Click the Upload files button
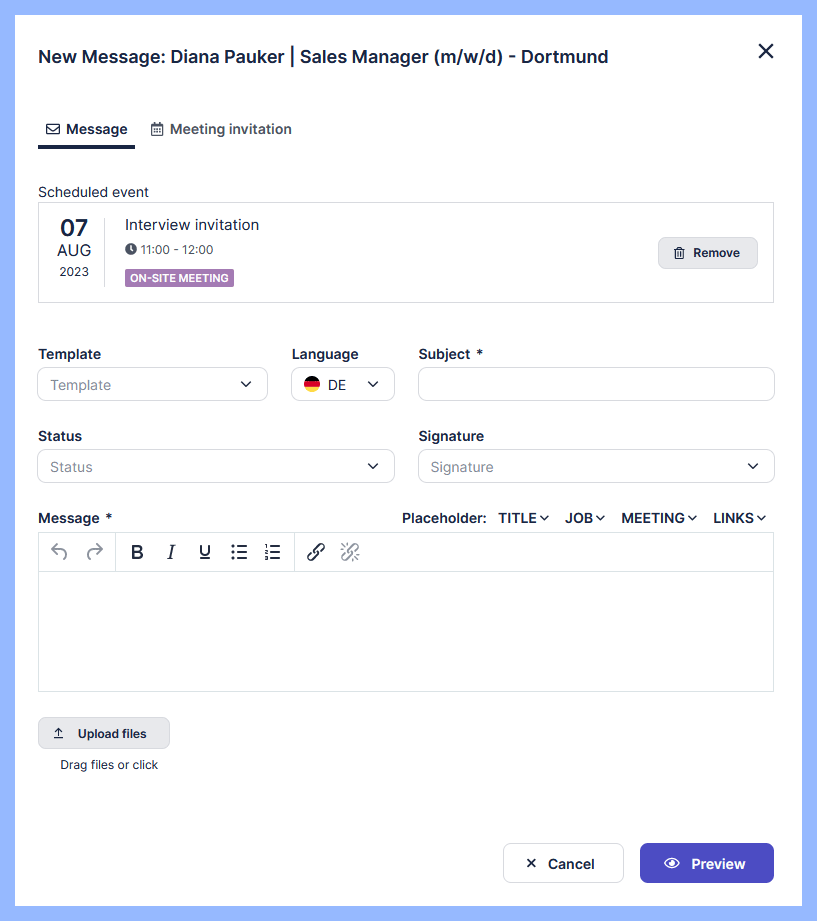The width and height of the screenshot is (817, 921). point(104,733)
